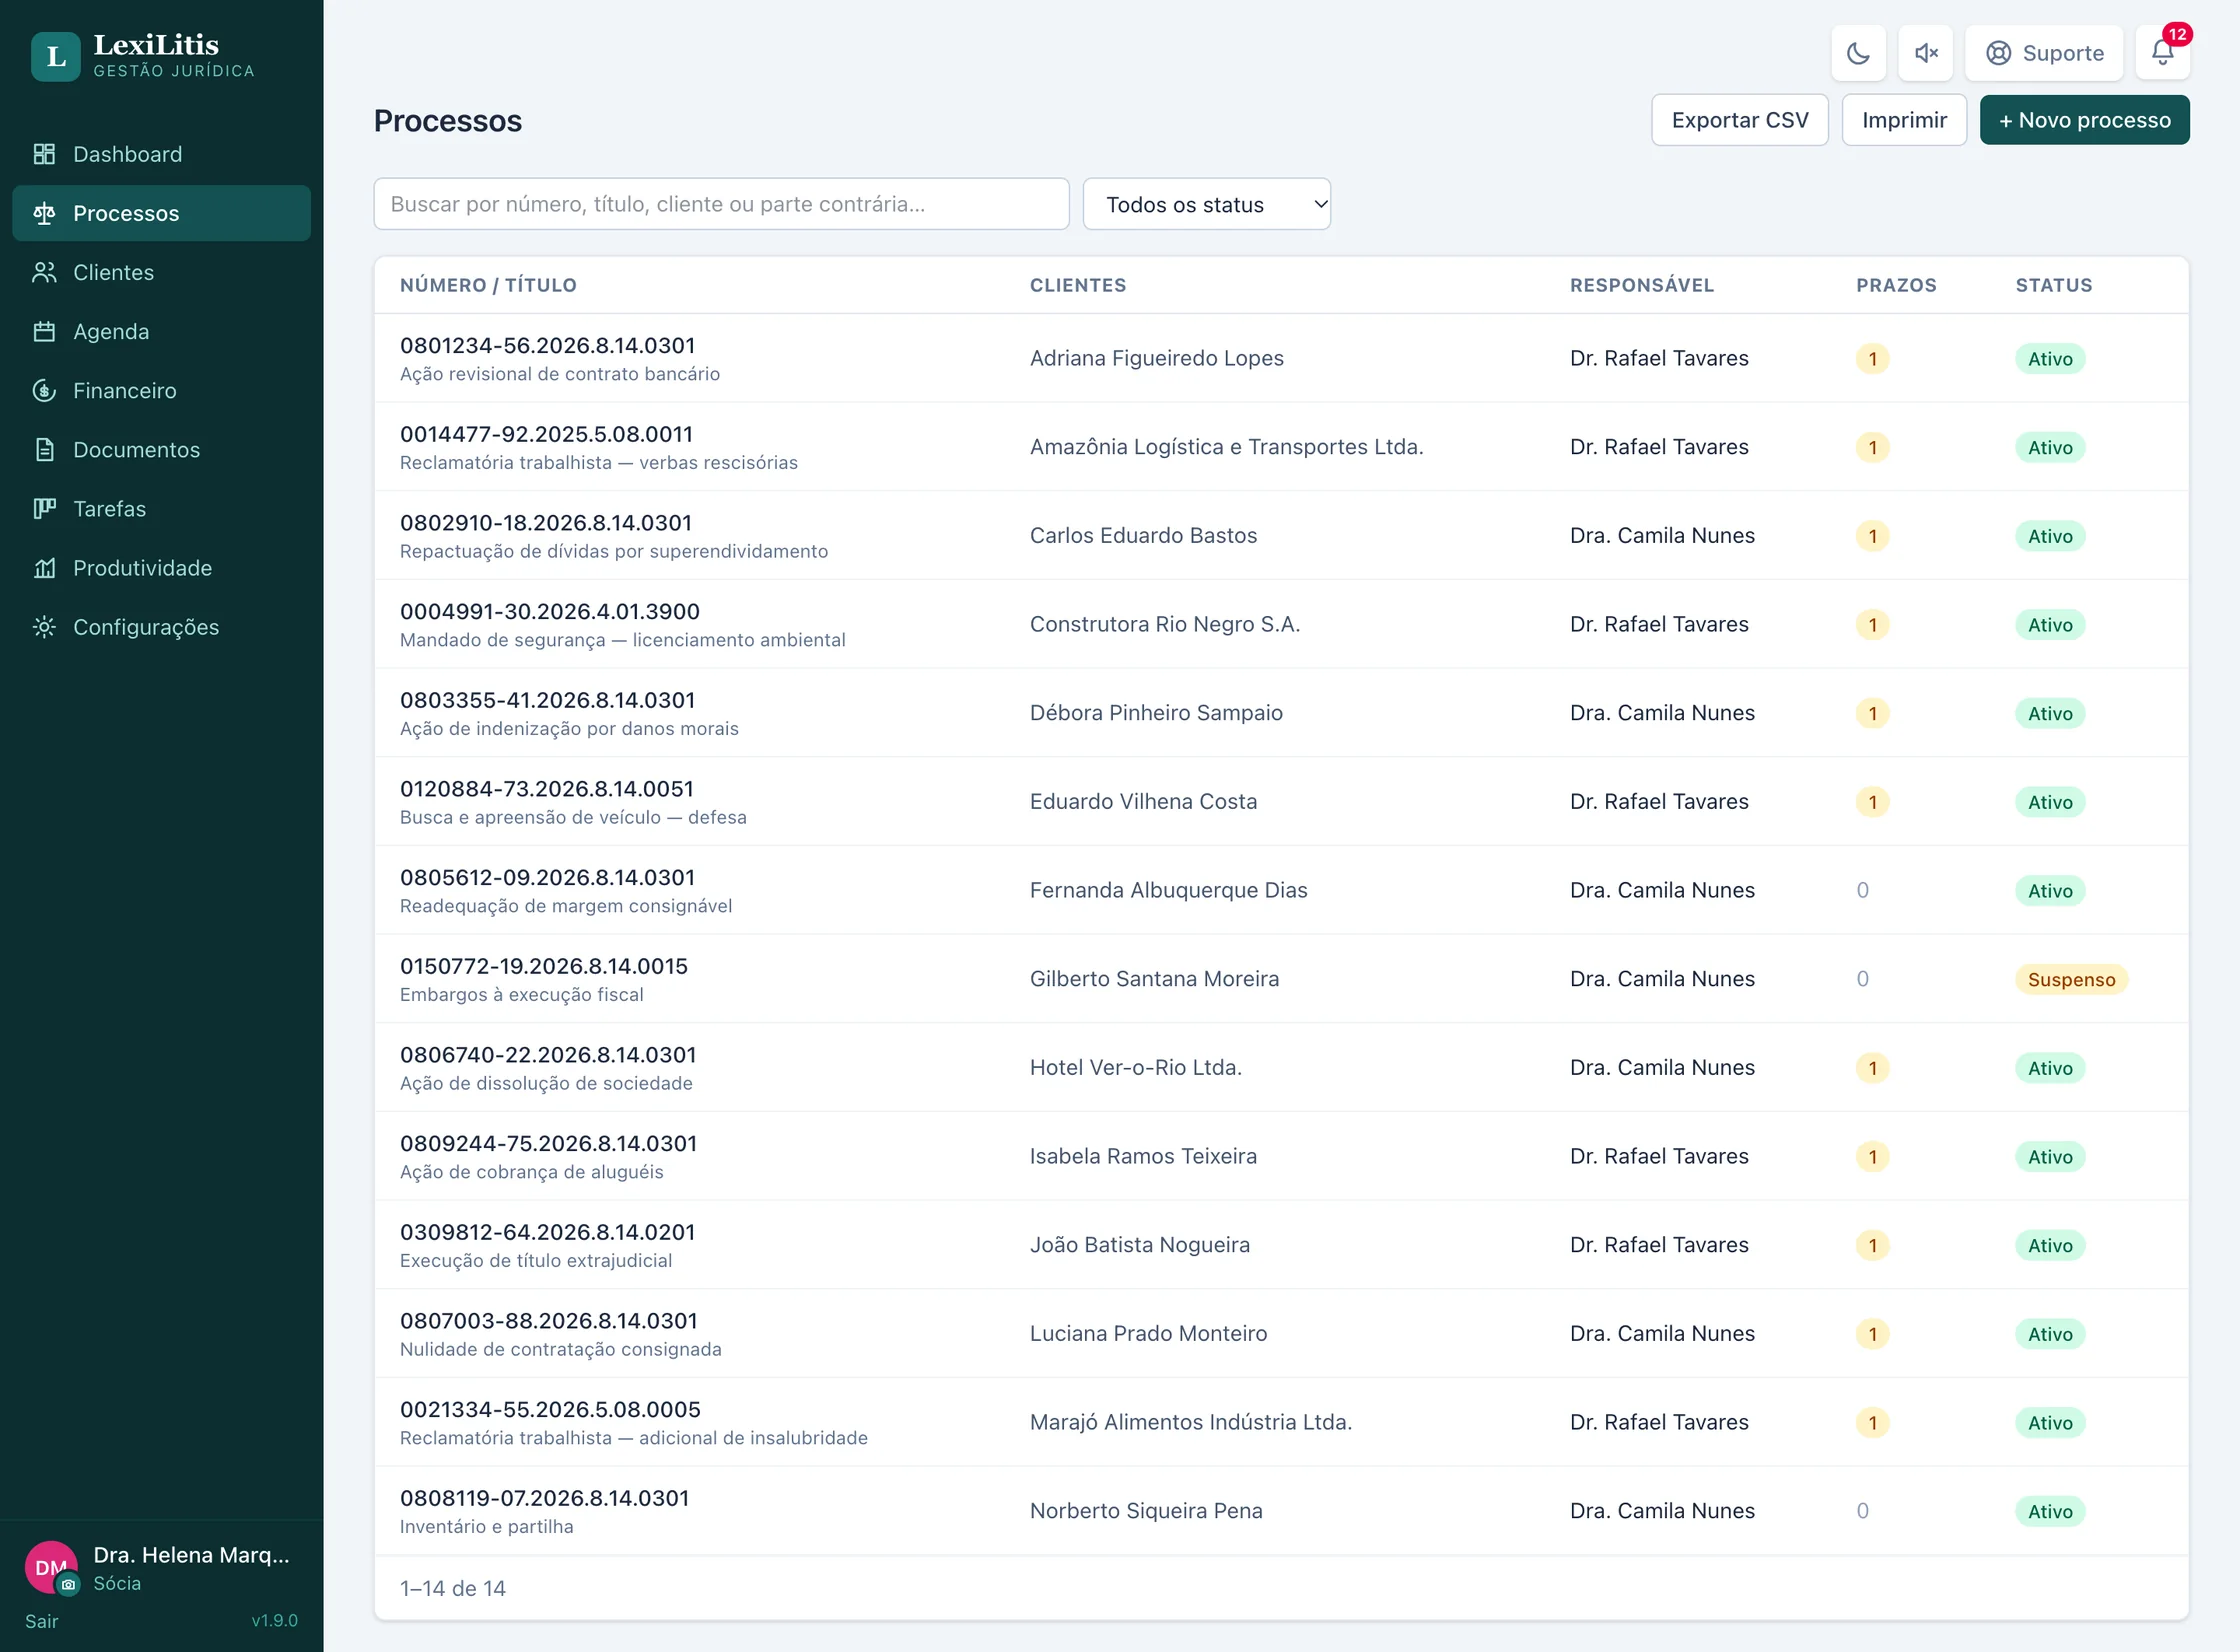Click the camera badge on the user avatar
This screenshot has width=2240, height=1652.
[x=68, y=1584]
